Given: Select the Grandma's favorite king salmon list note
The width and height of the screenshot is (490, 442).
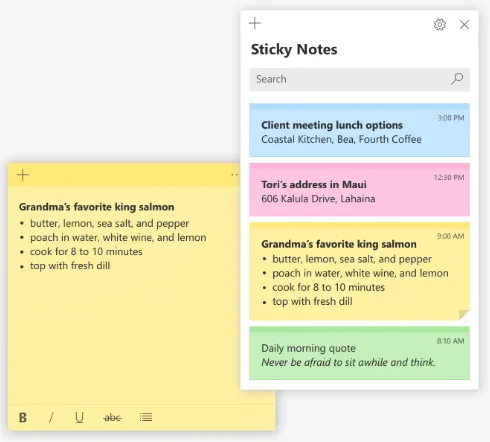Looking at the screenshot, I should (359, 271).
